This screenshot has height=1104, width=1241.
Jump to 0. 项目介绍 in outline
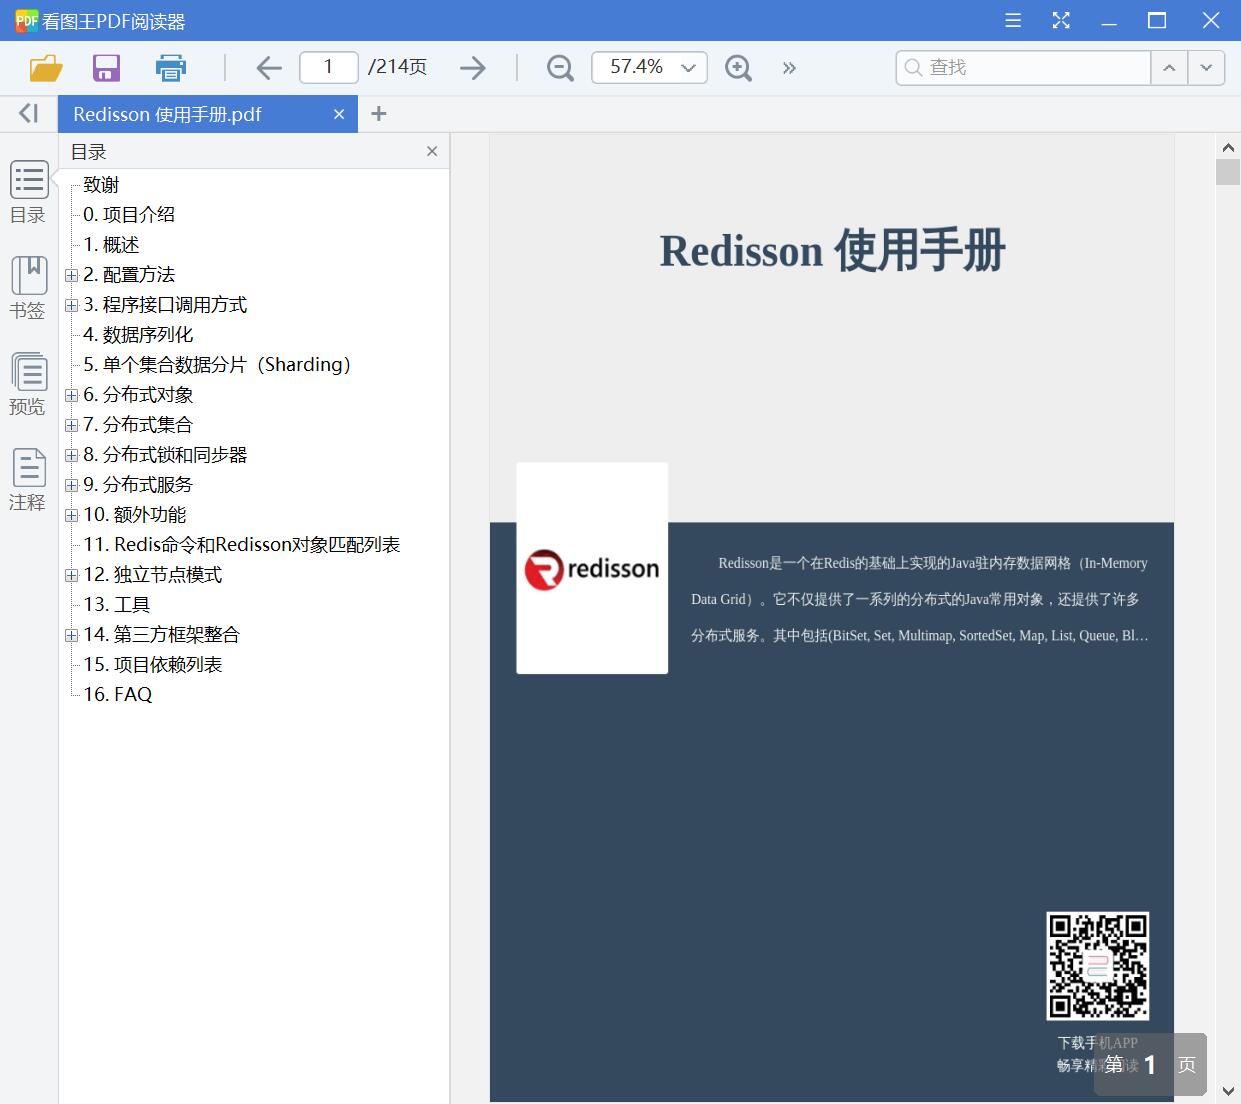(x=129, y=215)
